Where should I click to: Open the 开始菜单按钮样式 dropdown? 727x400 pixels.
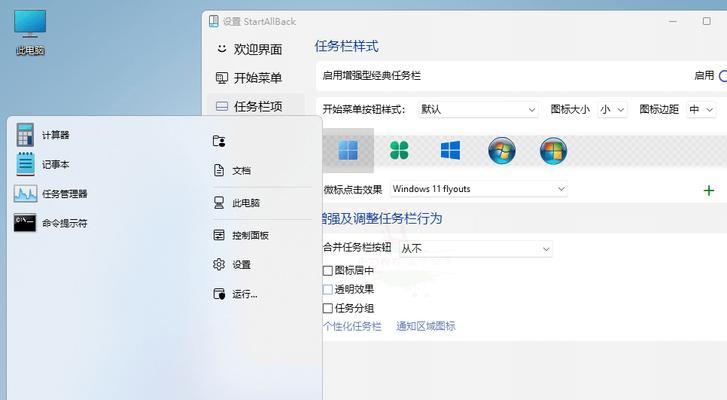click(478, 109)
